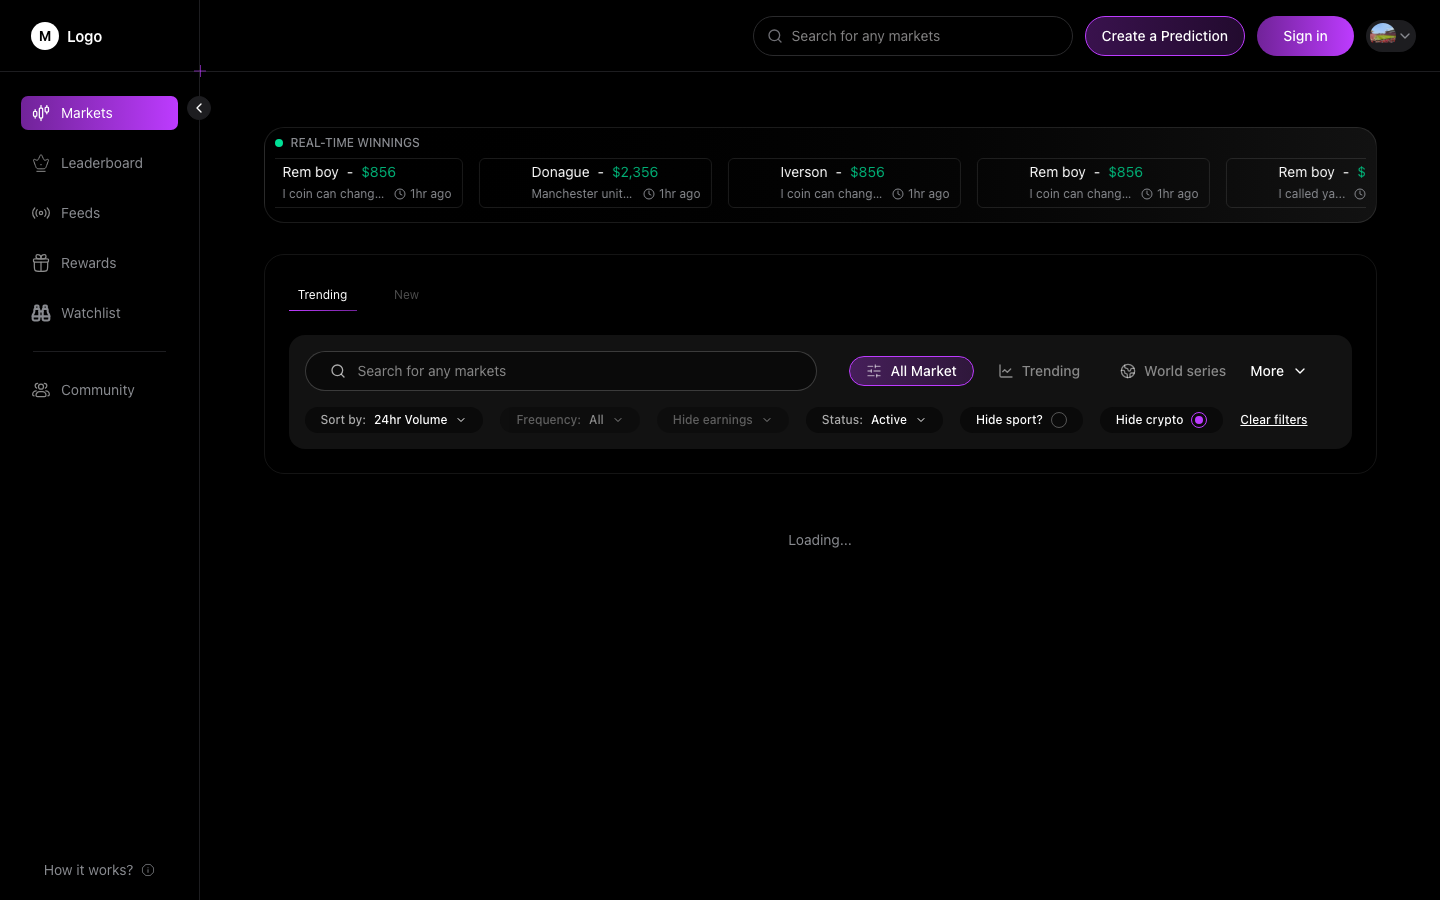Focus the markets filter search input
The width and height of the screenshot is (1440, 900).
click(561, 371)
